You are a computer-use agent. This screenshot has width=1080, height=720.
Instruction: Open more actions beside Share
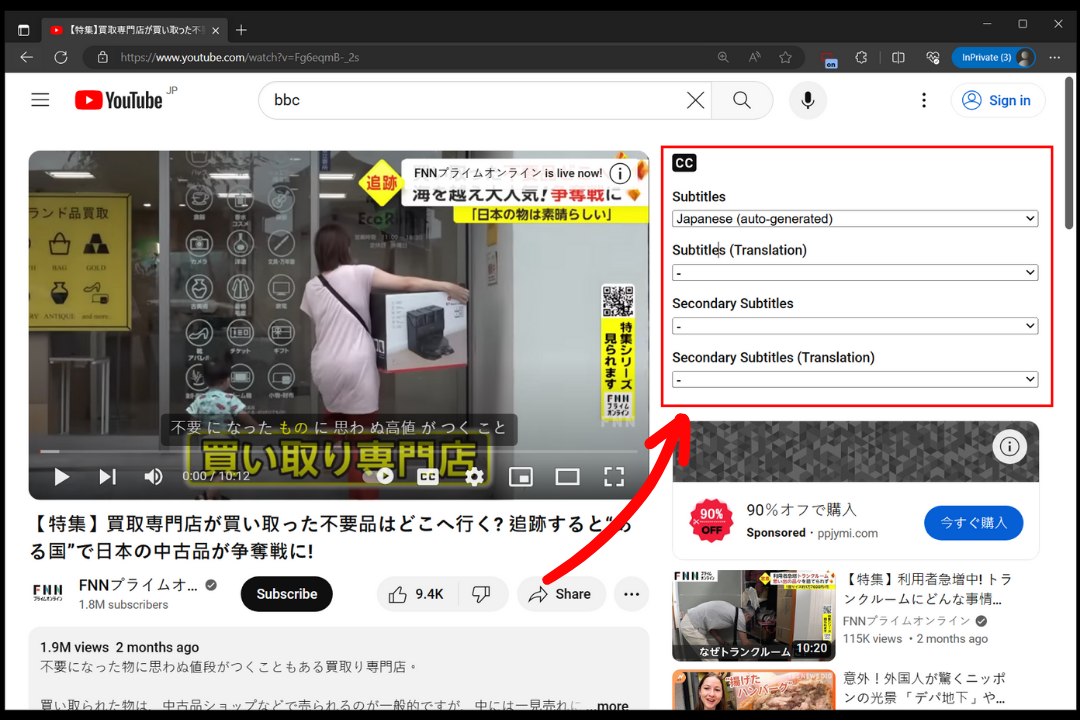631,594
